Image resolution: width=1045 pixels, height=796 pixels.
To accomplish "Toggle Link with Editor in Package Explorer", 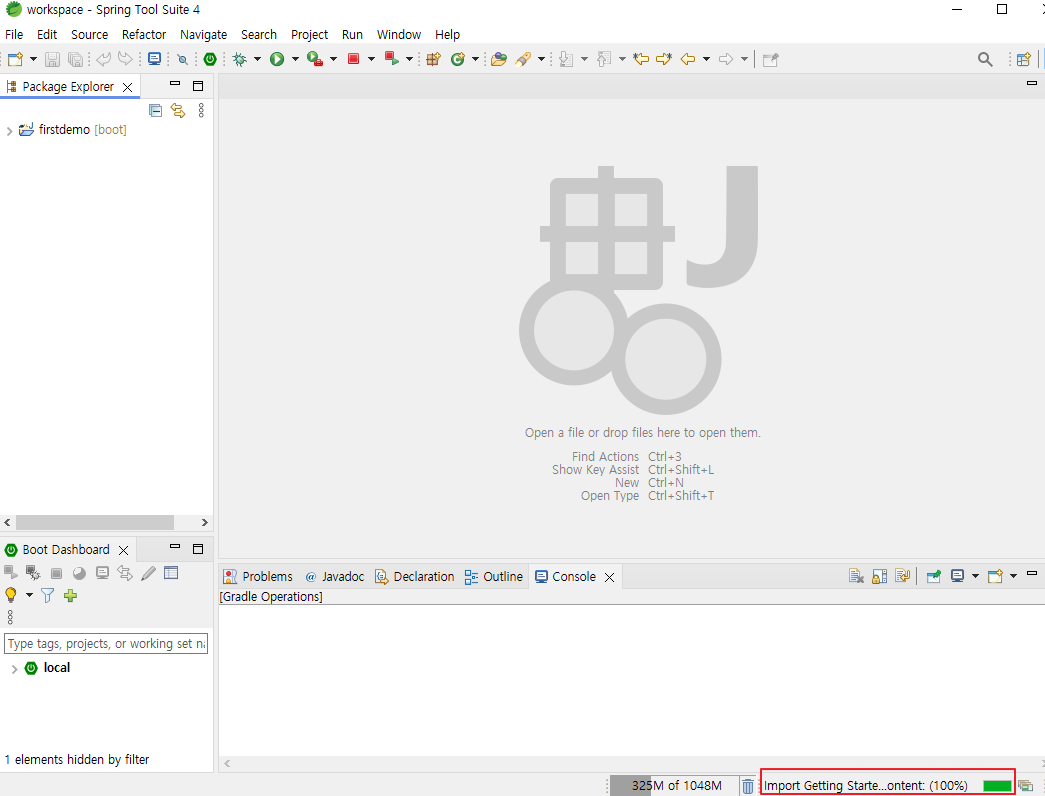I will click(x=178, y=111).
